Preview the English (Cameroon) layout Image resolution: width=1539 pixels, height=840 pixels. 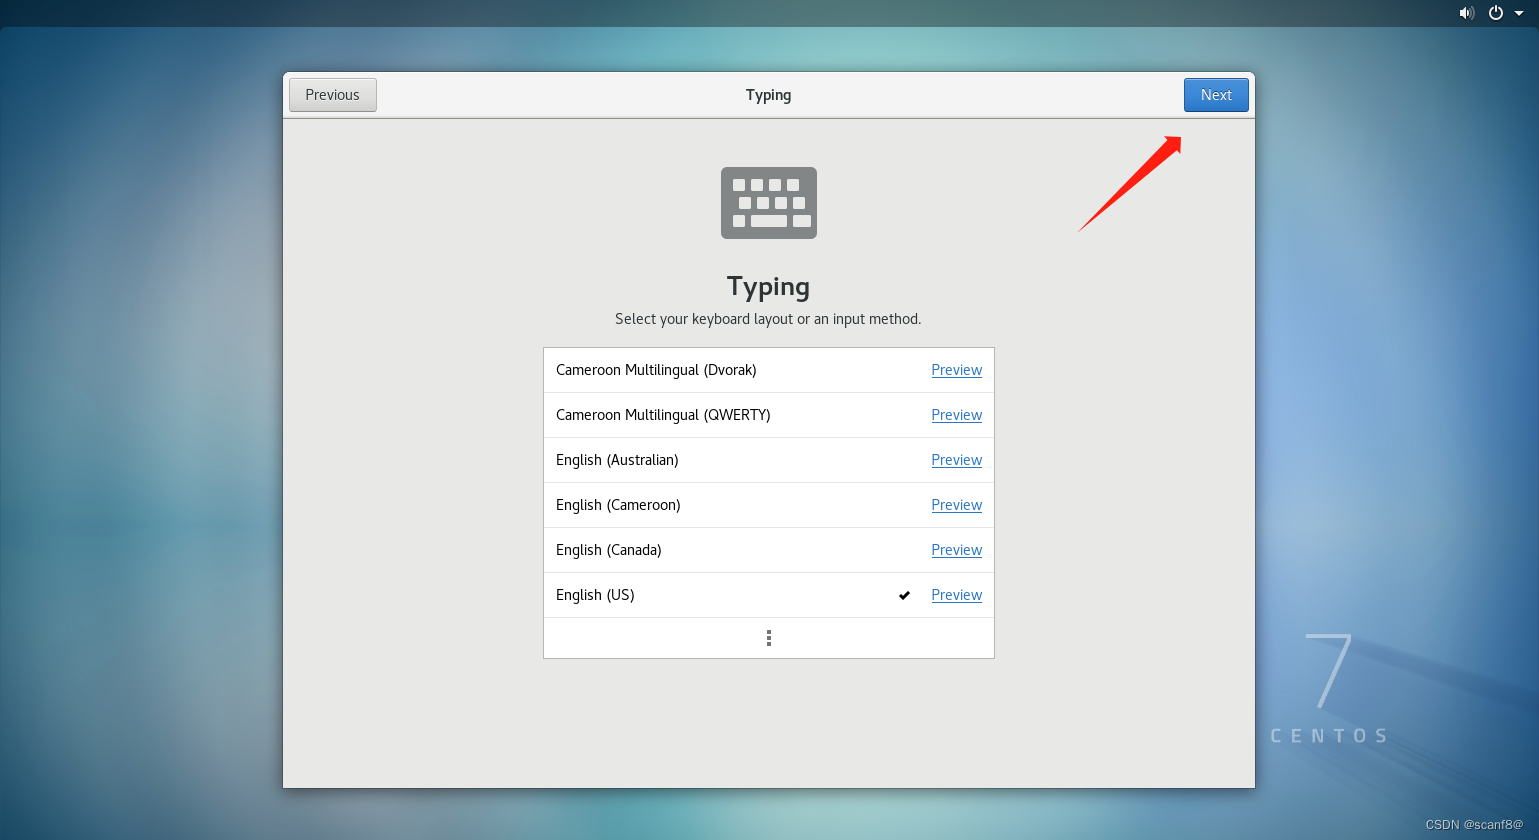[956, 505]
